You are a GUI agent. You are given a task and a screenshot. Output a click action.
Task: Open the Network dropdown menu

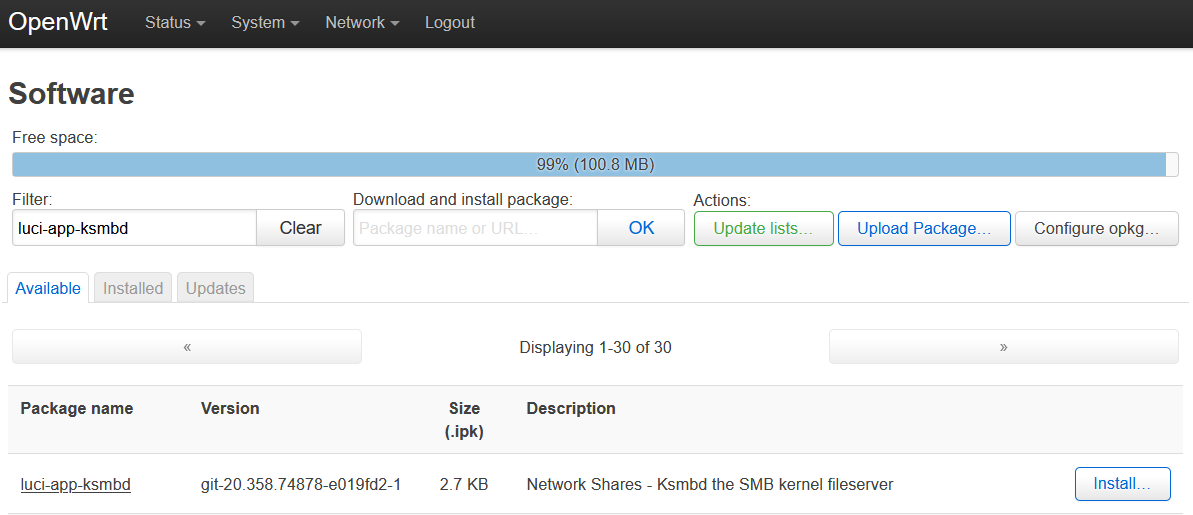[x=362, y=23]
